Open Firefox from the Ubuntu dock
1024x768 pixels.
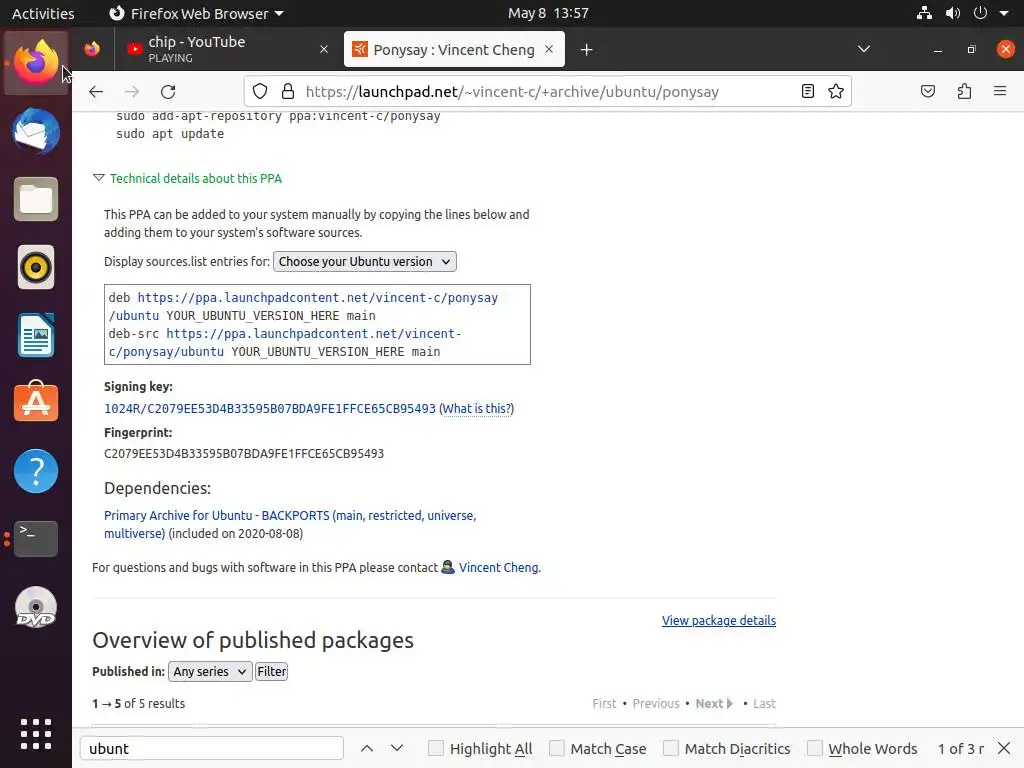tap(36, 63)
